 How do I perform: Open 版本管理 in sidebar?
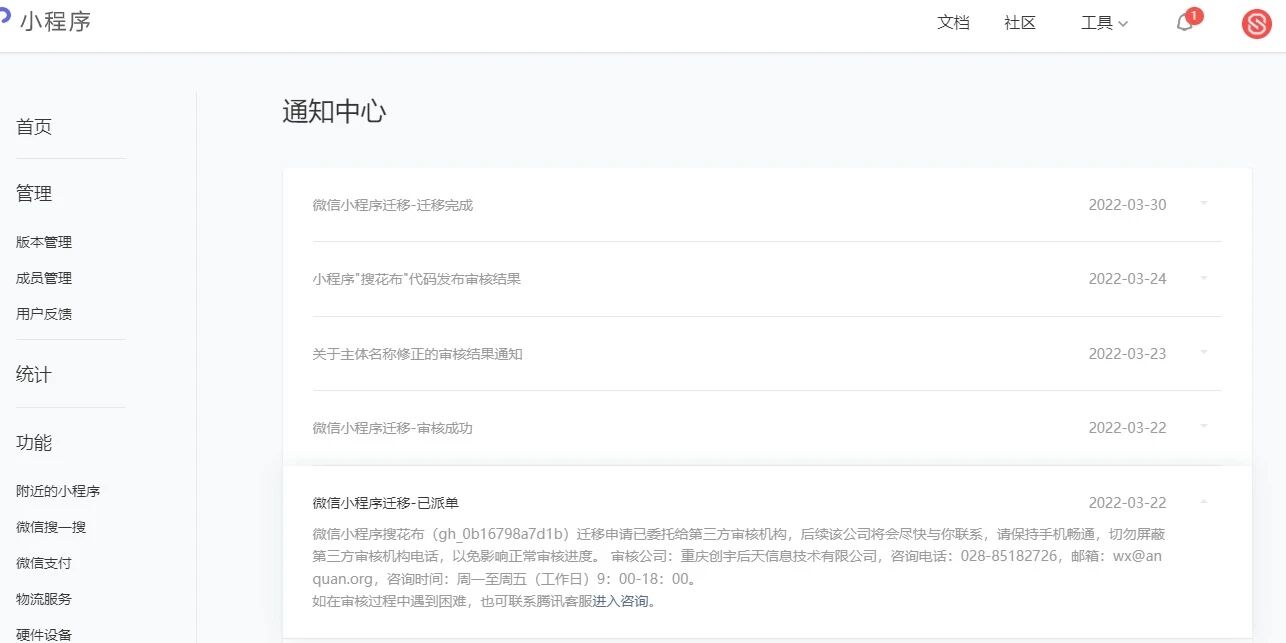pos(44,242)
